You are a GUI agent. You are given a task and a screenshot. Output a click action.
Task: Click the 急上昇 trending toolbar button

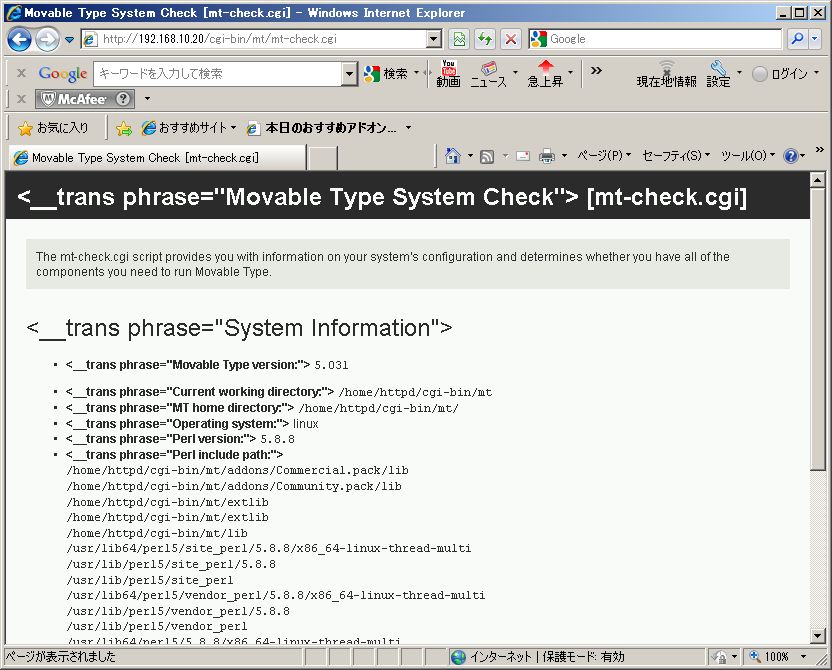[x=545, y=74]
